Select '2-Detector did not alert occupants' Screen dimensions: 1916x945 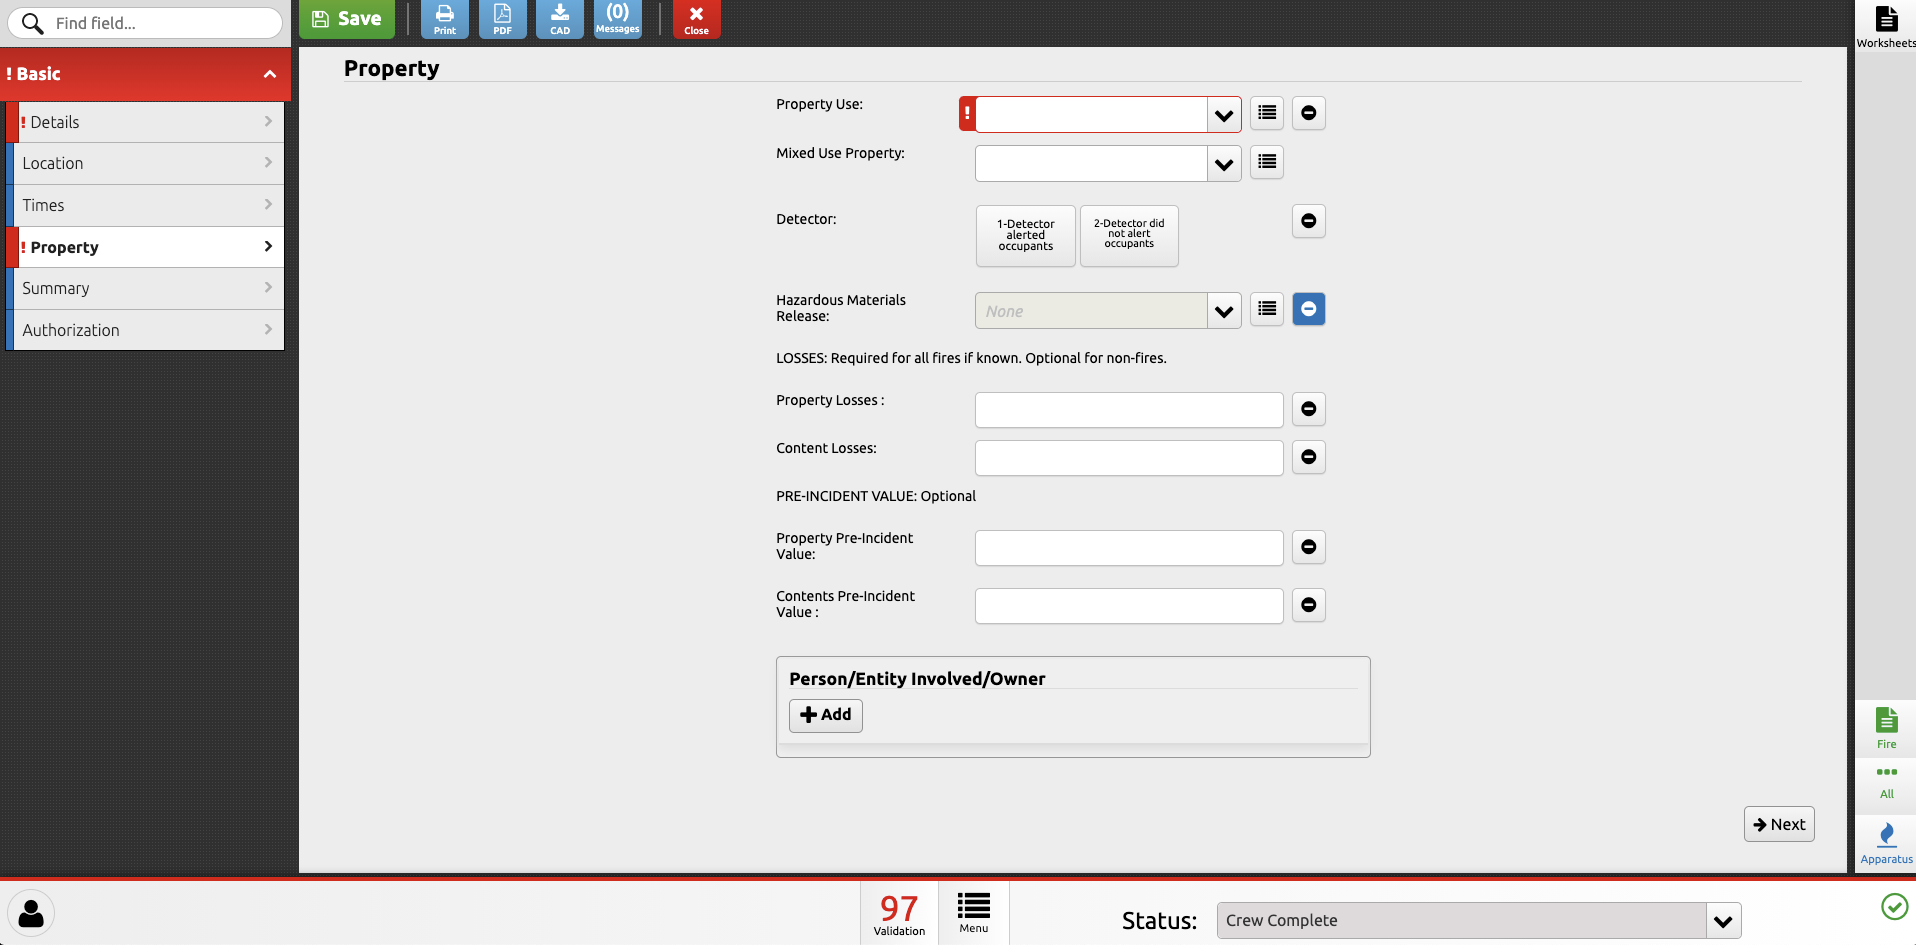pyautogui.click(x=1129, y=236)
